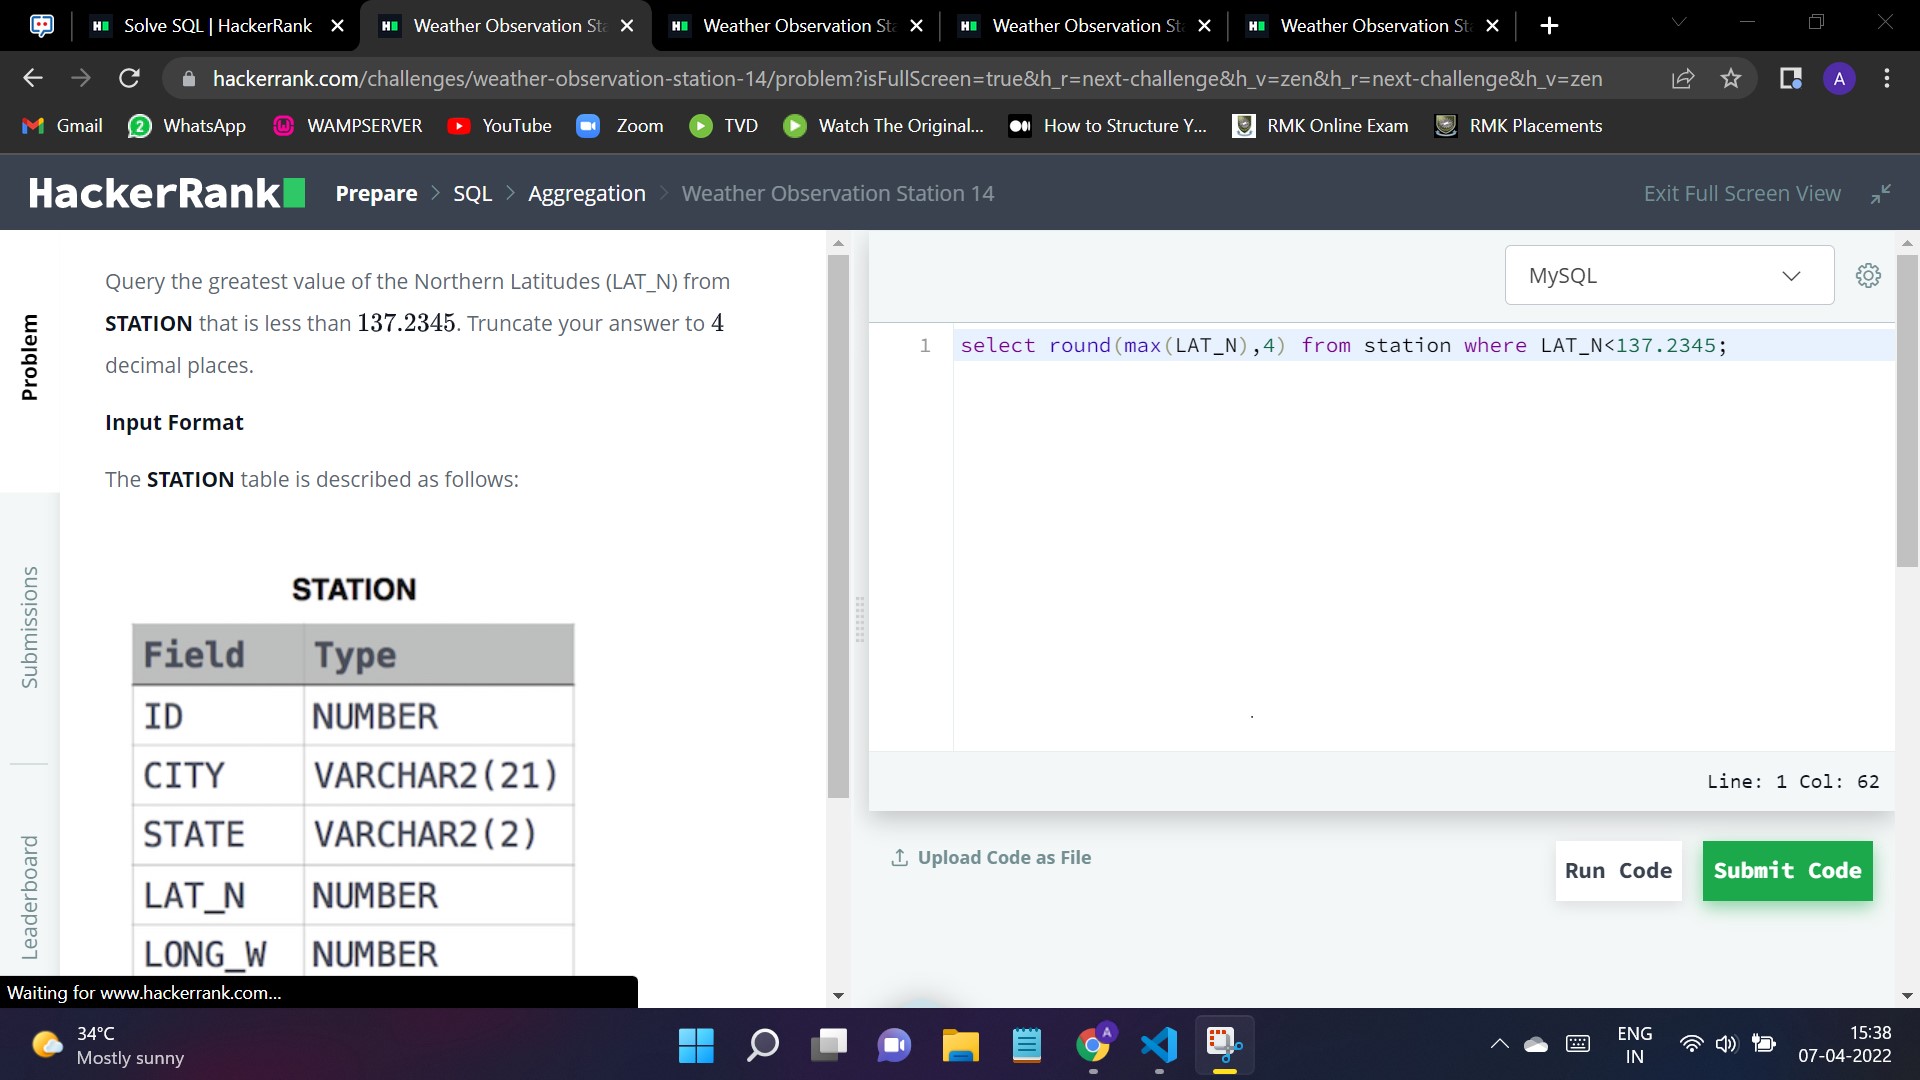The image size is (1920, 1080).
Task: Click SQL in the breadcrumb
Action: point(472,193)
